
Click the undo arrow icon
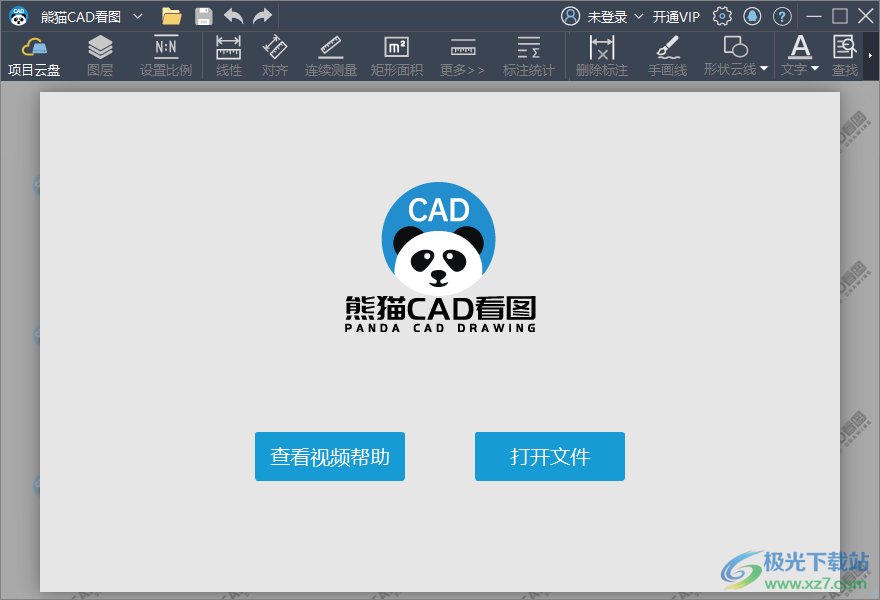[233, 16]
